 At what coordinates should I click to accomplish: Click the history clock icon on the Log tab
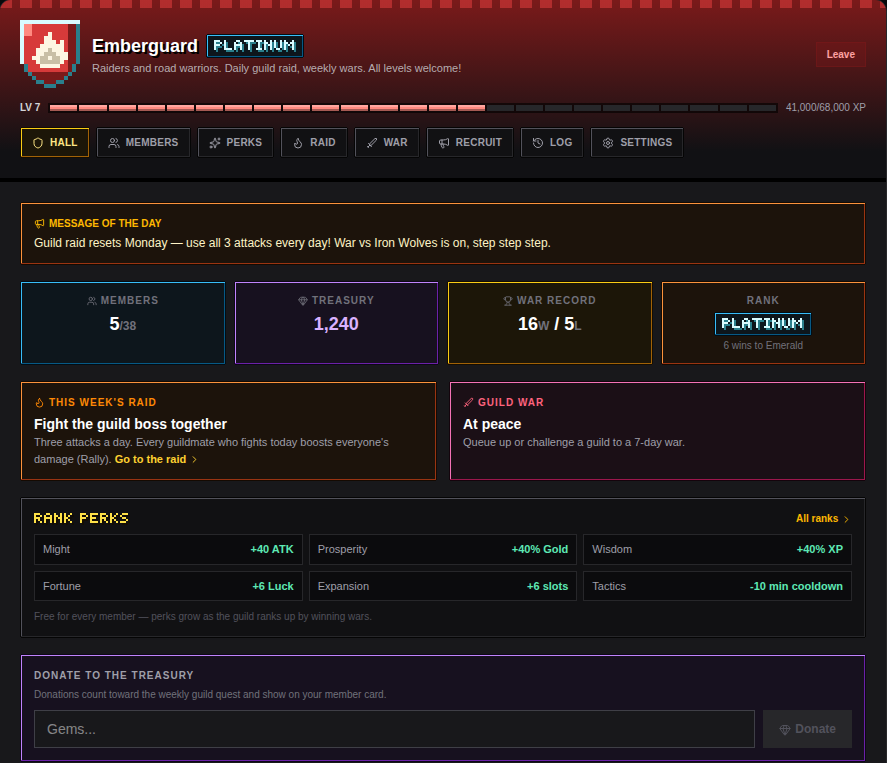coord(538,143)
